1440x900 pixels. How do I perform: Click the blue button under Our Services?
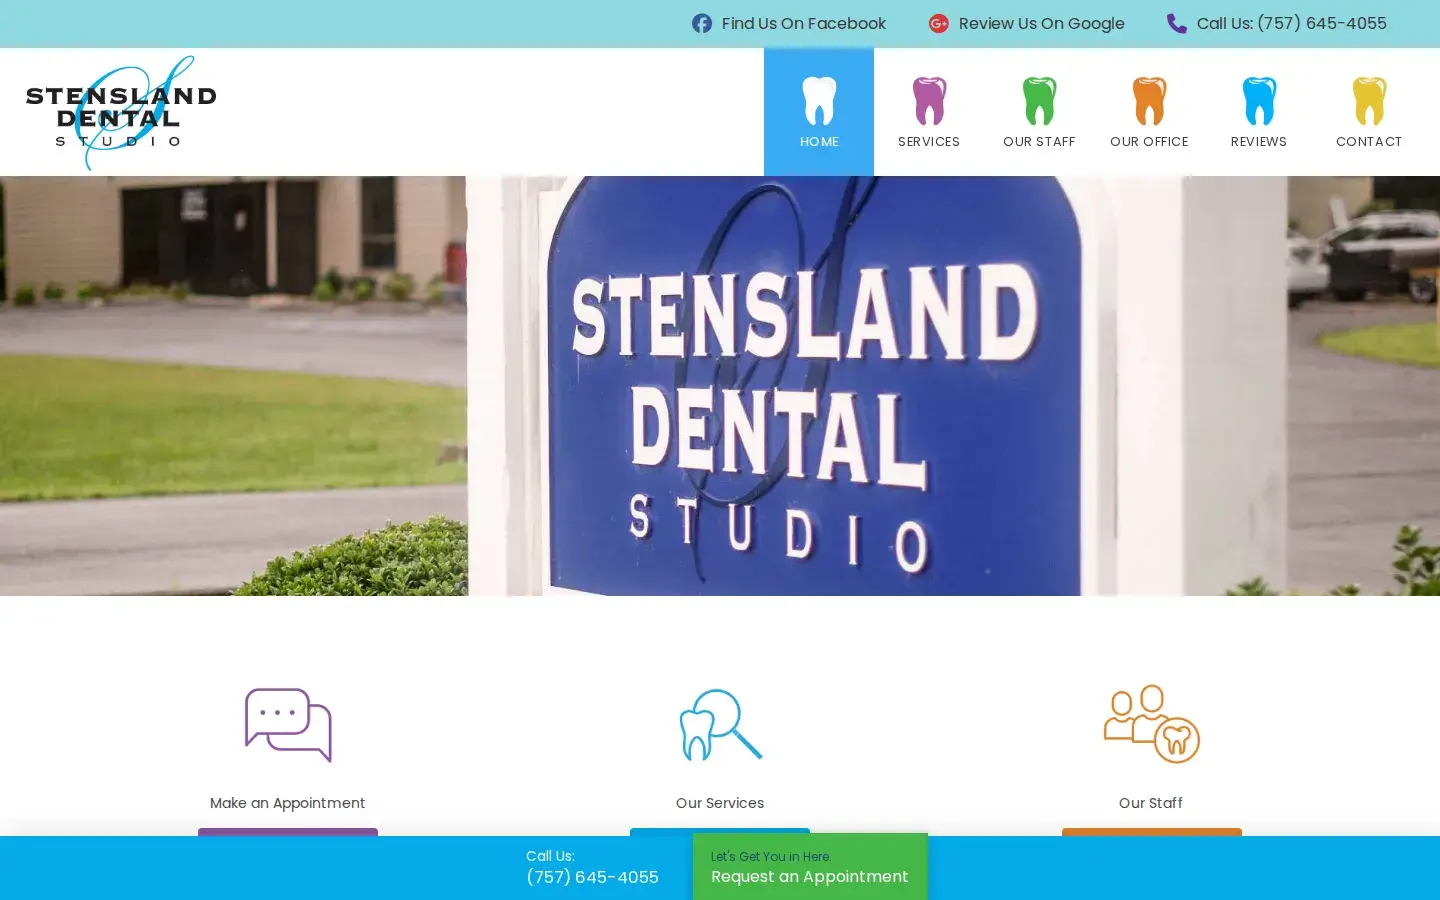[x=720, y=832]
